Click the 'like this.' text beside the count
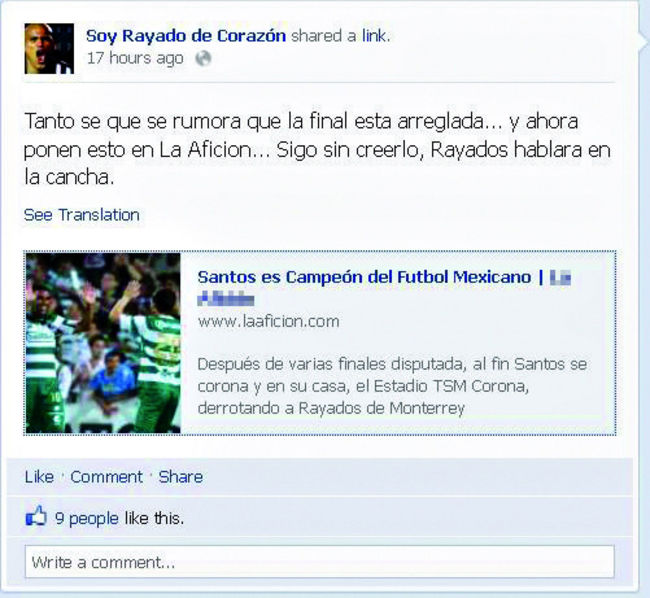The height and width of the screenshot is (598, 650). (x=154, y=518)
